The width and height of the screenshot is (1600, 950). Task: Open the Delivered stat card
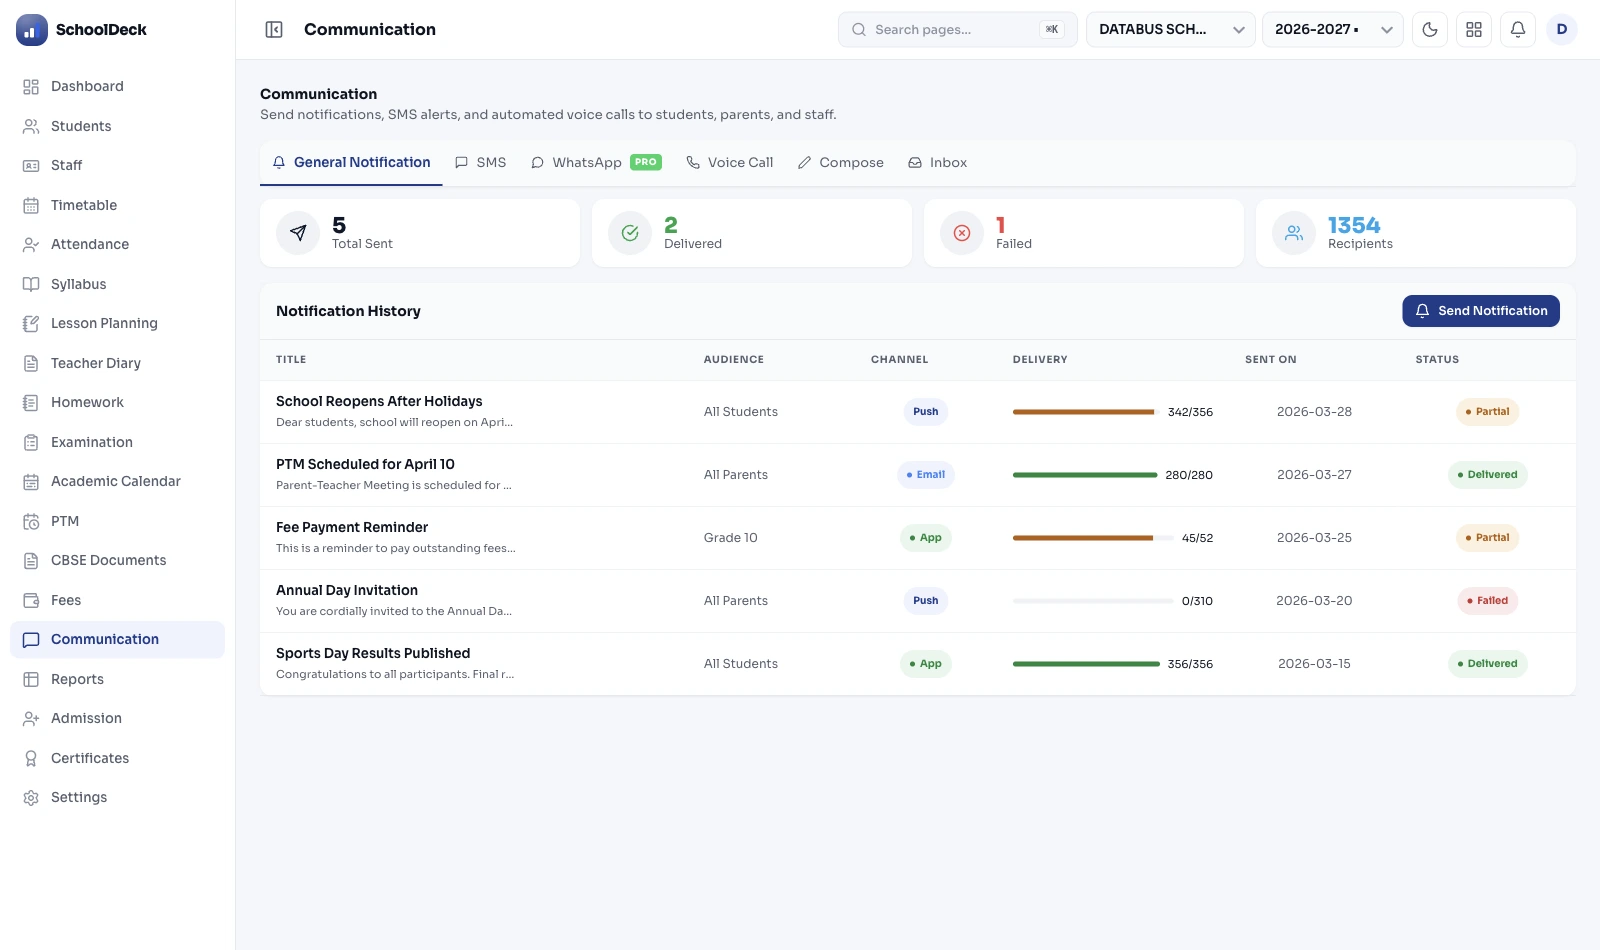pyautogui.click(x=752, y=233)
